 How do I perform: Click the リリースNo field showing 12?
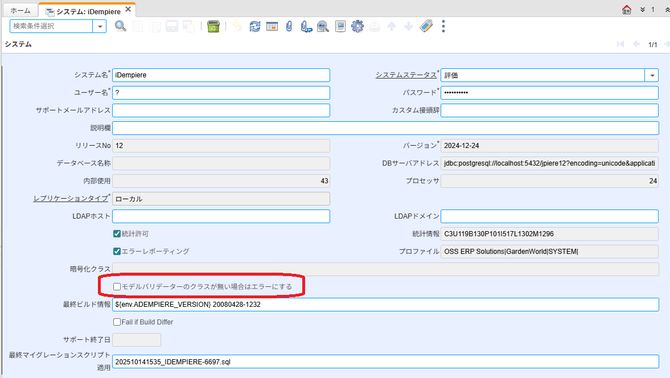[x=221, y=146]
